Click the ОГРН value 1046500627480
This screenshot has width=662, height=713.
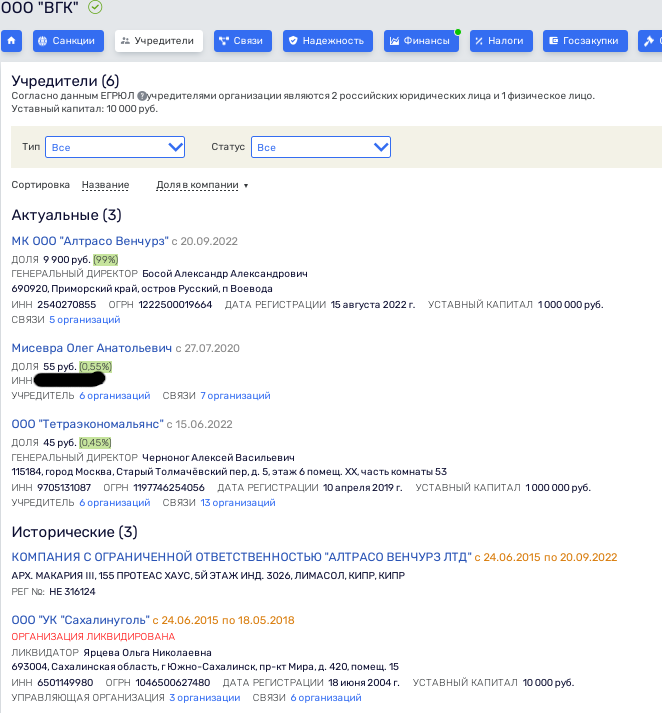173,683
